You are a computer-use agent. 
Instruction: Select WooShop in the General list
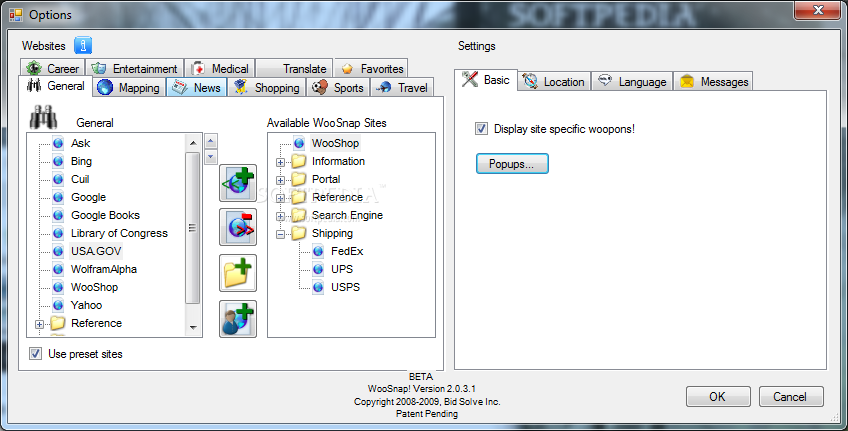click(94, 287)
